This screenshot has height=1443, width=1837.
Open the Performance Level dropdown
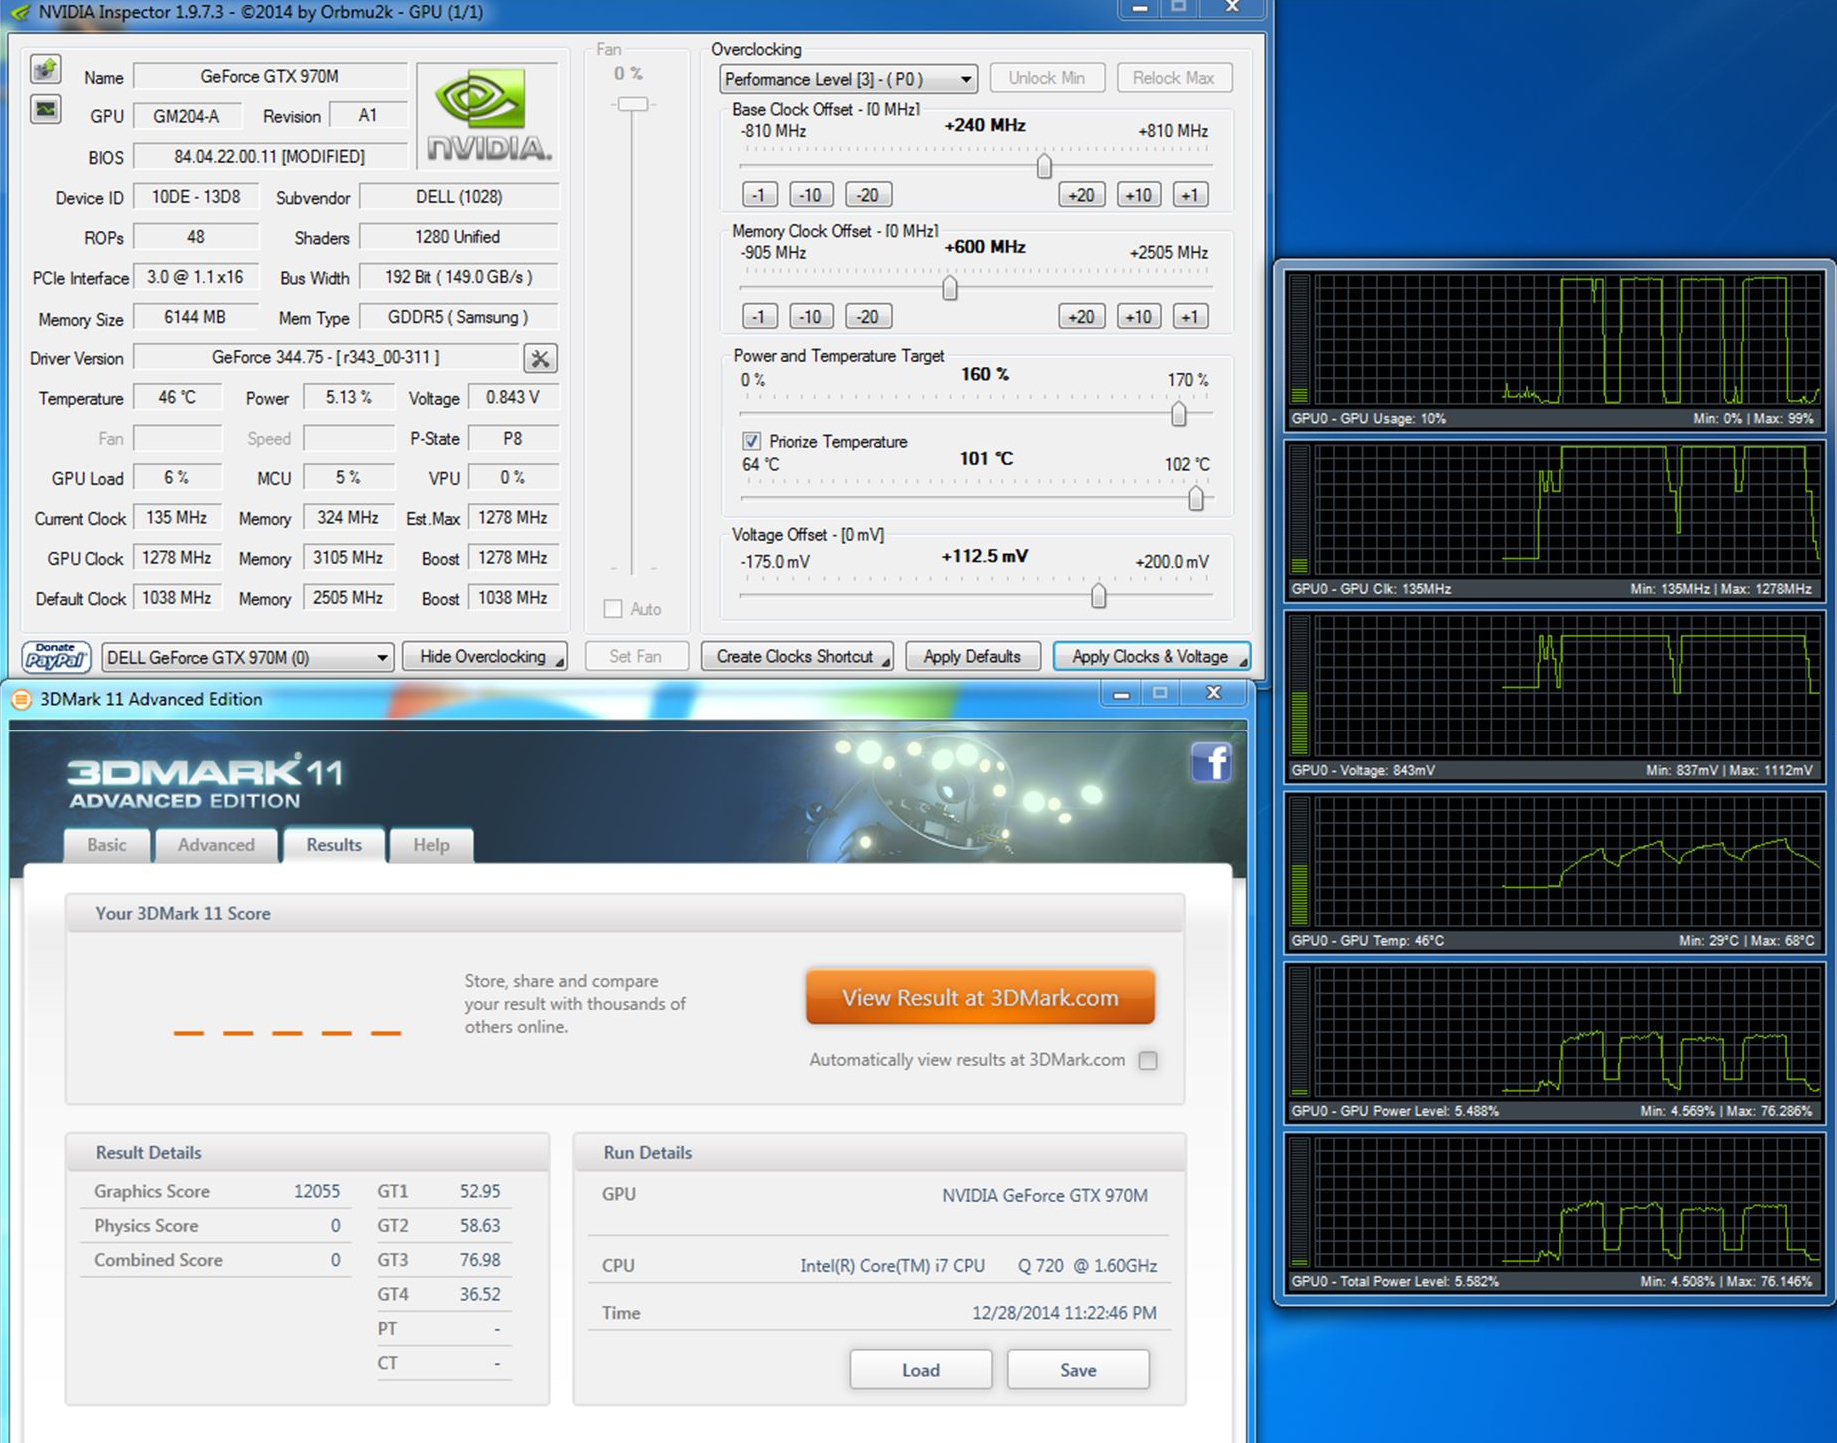click(848, 79)
